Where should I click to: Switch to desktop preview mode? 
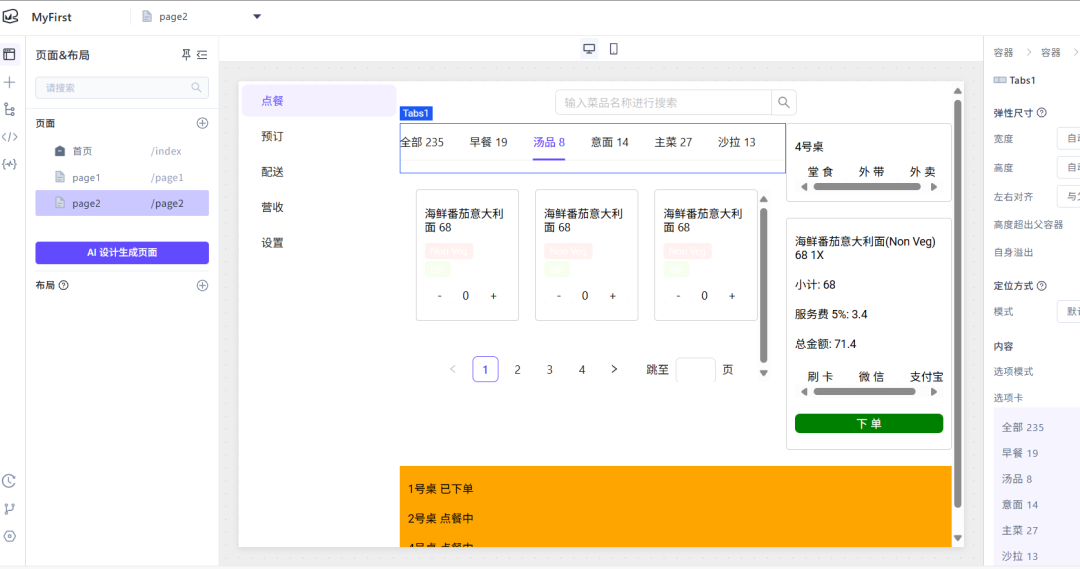[589, 49]
